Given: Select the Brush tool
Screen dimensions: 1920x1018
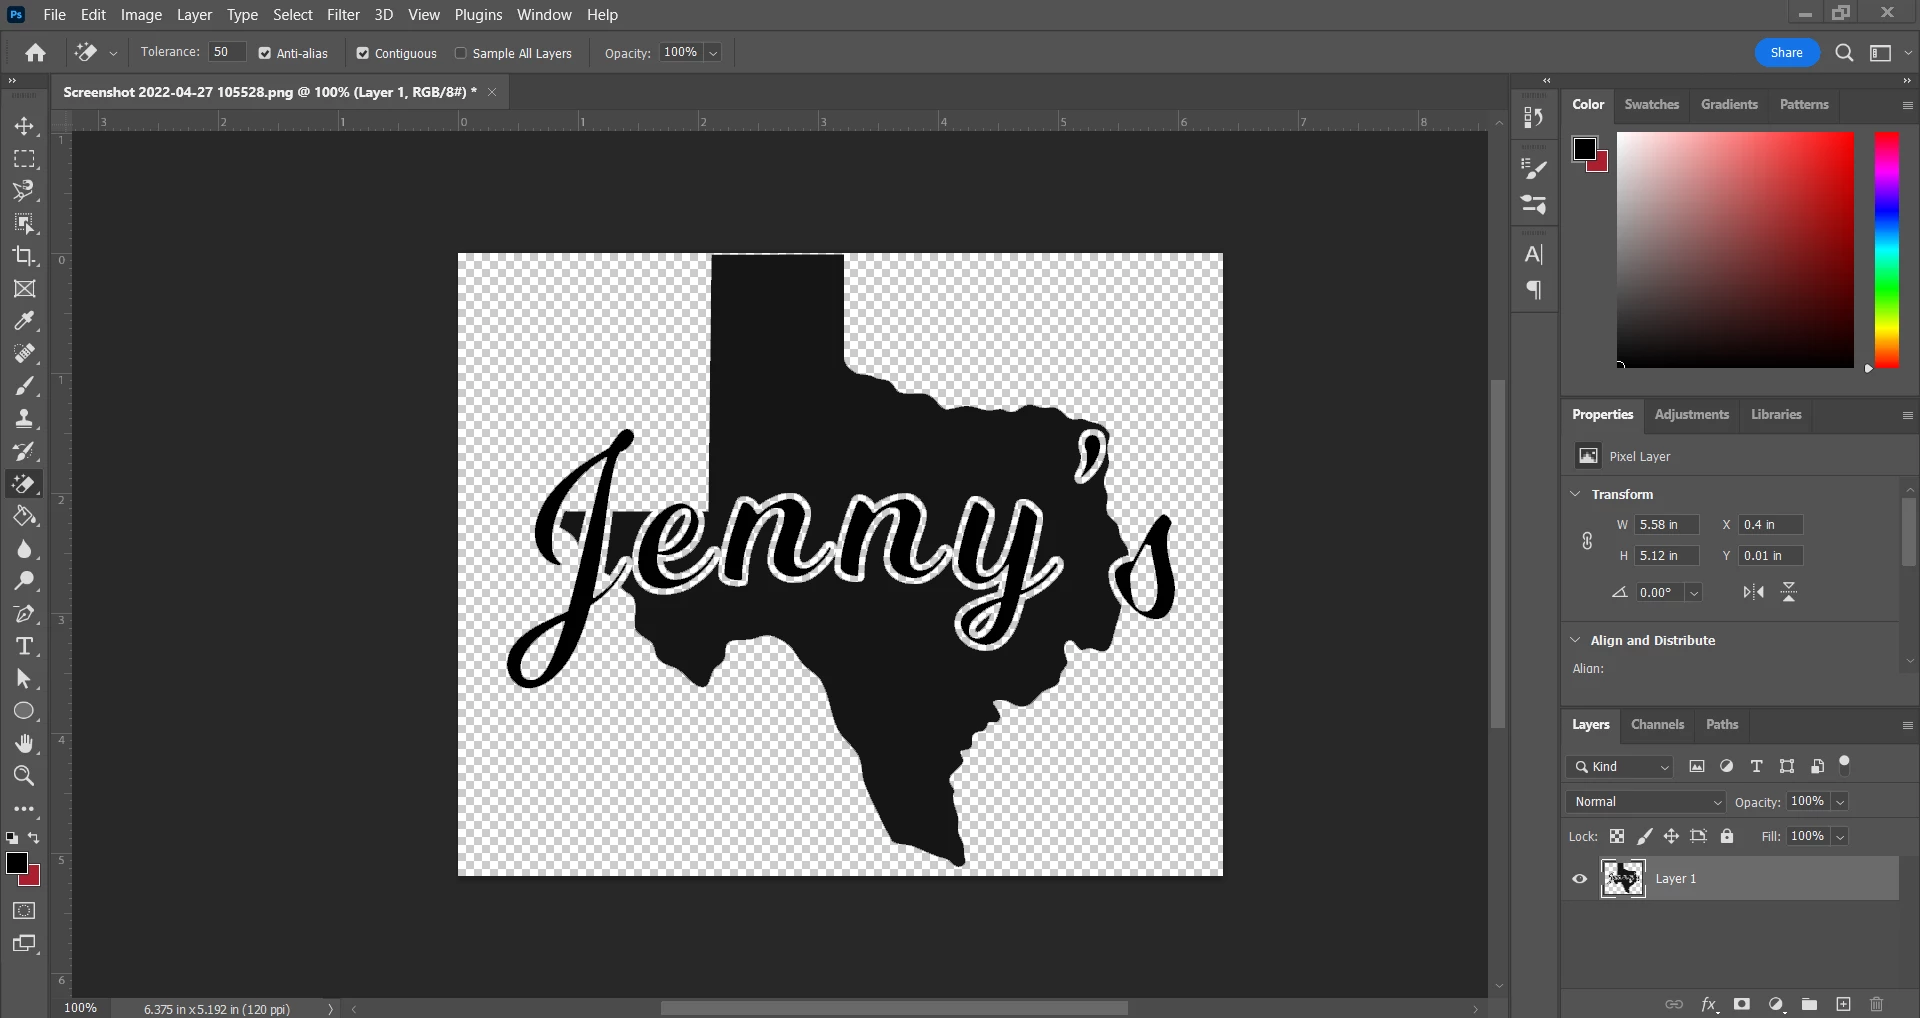Looking at the screenshot, I should (24, 386).
